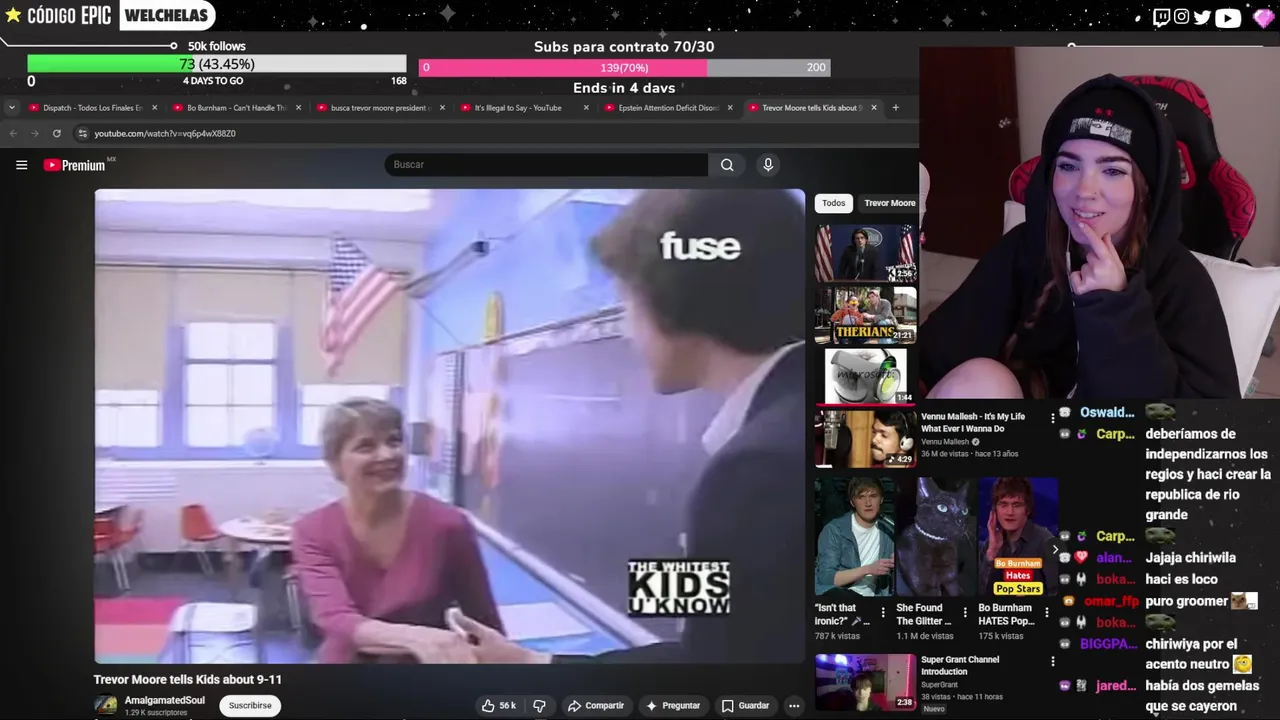The width and height of the screenshot is (1280, 720).
Task: Open options for She Found The Glitter short
Action: pos(964,613)
